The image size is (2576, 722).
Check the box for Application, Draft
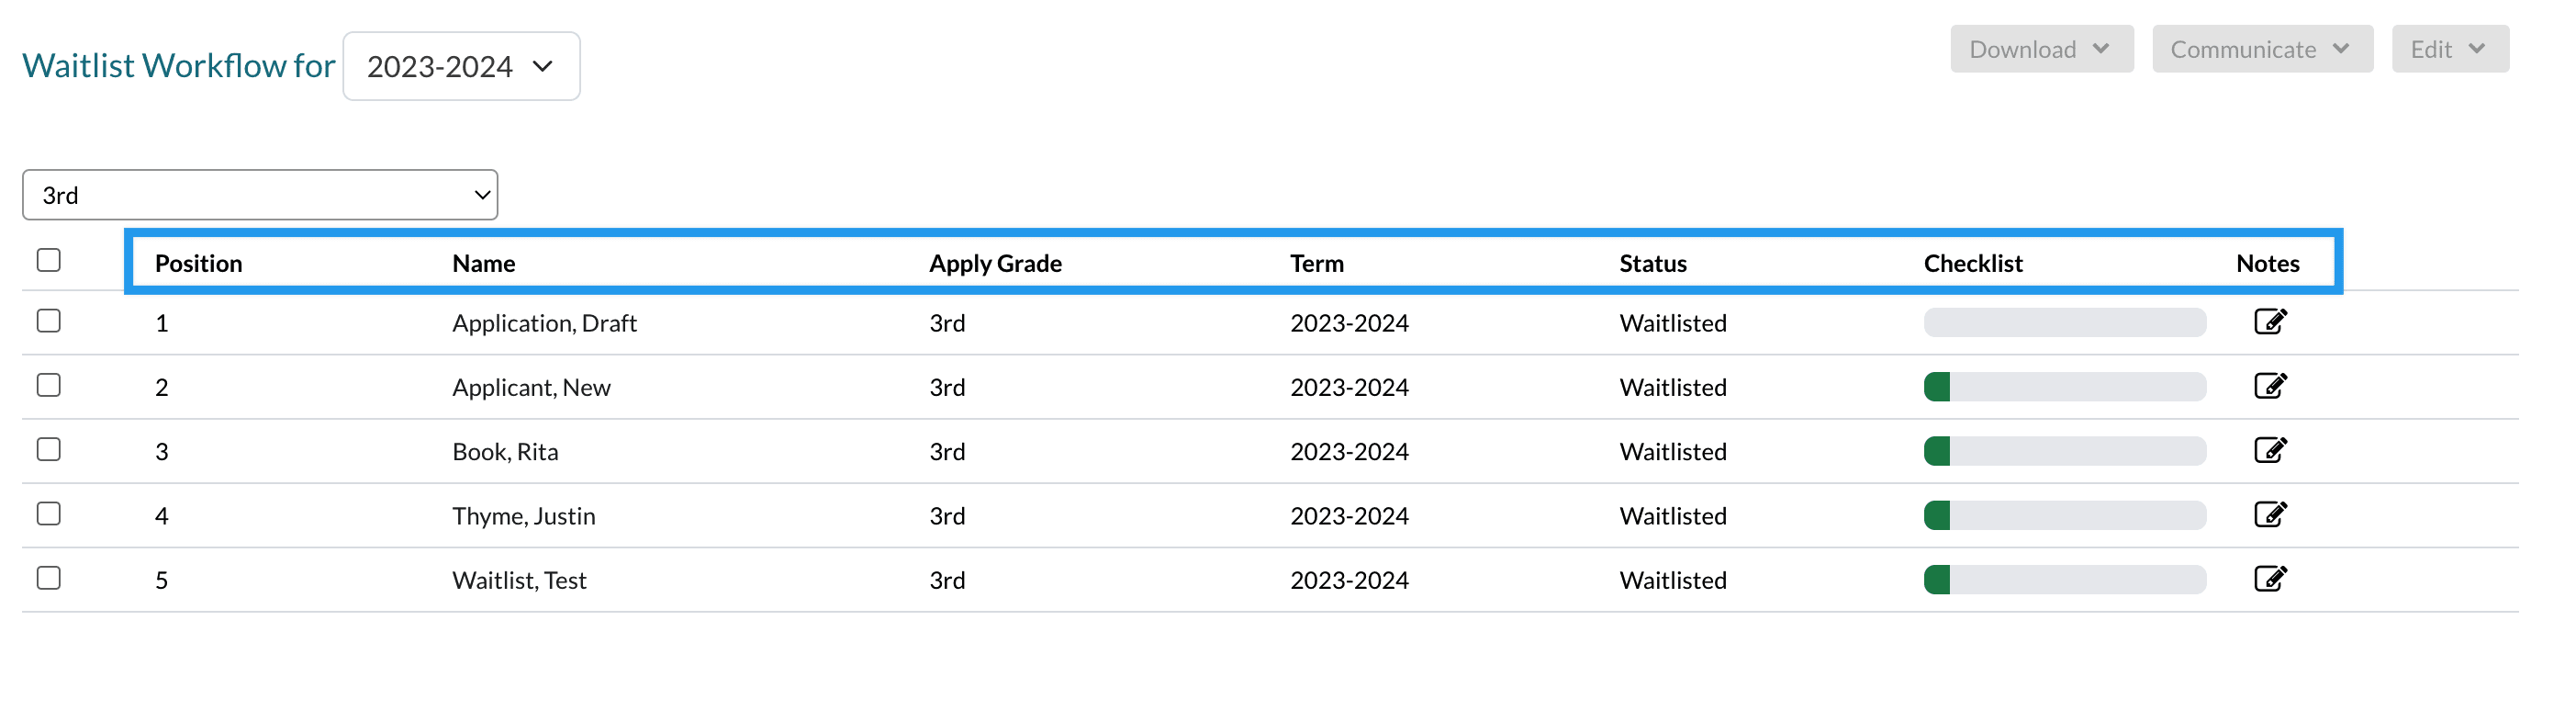[x=48, y=321]
